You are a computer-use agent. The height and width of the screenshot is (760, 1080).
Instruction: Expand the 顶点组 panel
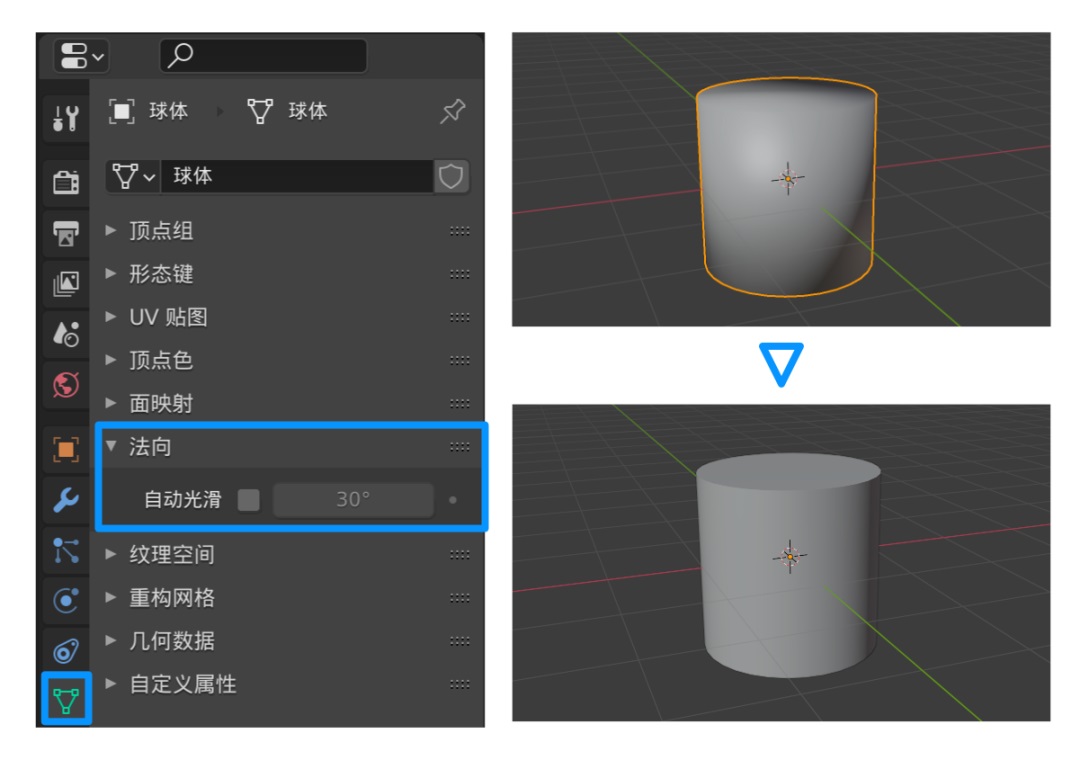point(111,231)
